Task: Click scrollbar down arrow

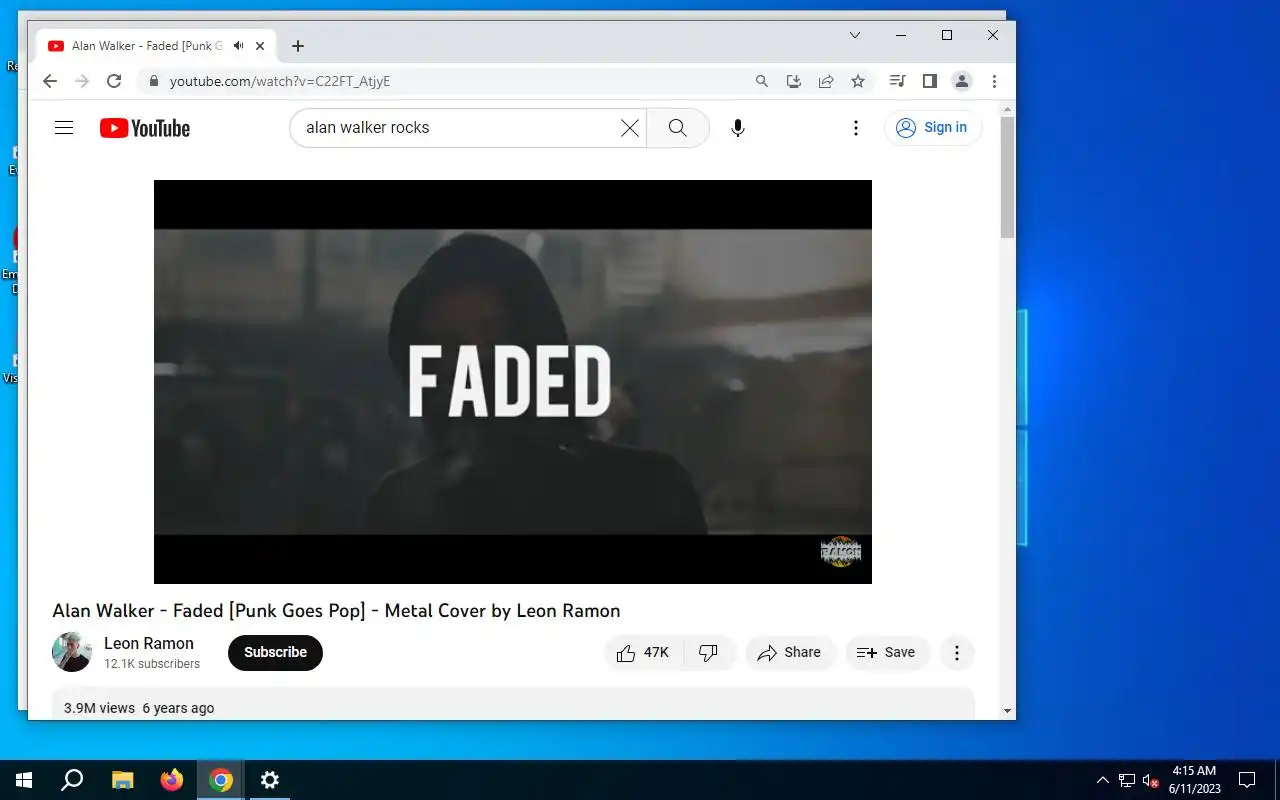Action: [x=1007, y=711]
